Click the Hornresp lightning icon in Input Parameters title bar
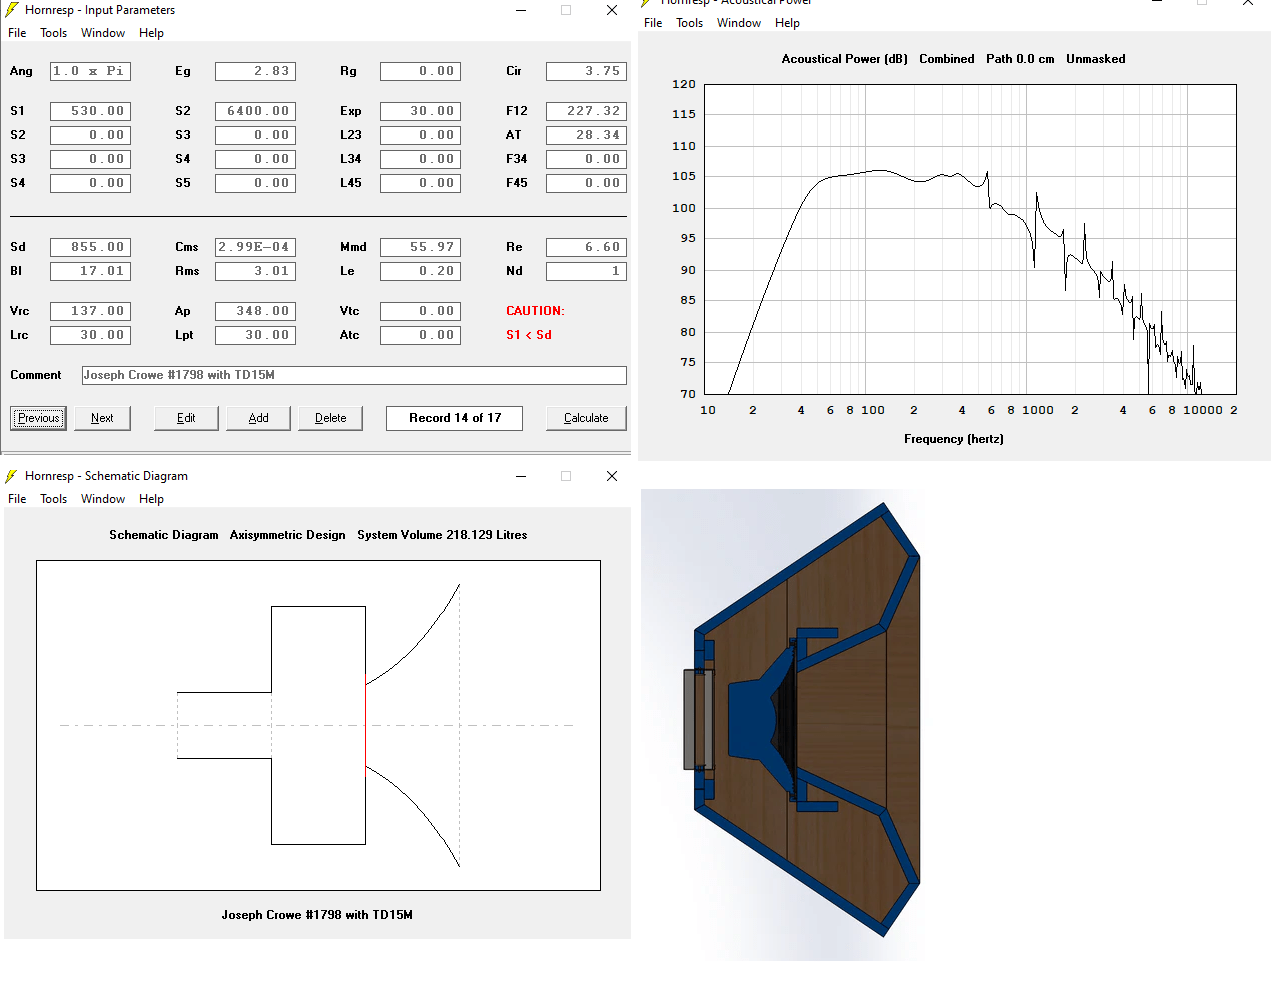The width and height of the screenshot is (1278, 1004). [12, 10]
